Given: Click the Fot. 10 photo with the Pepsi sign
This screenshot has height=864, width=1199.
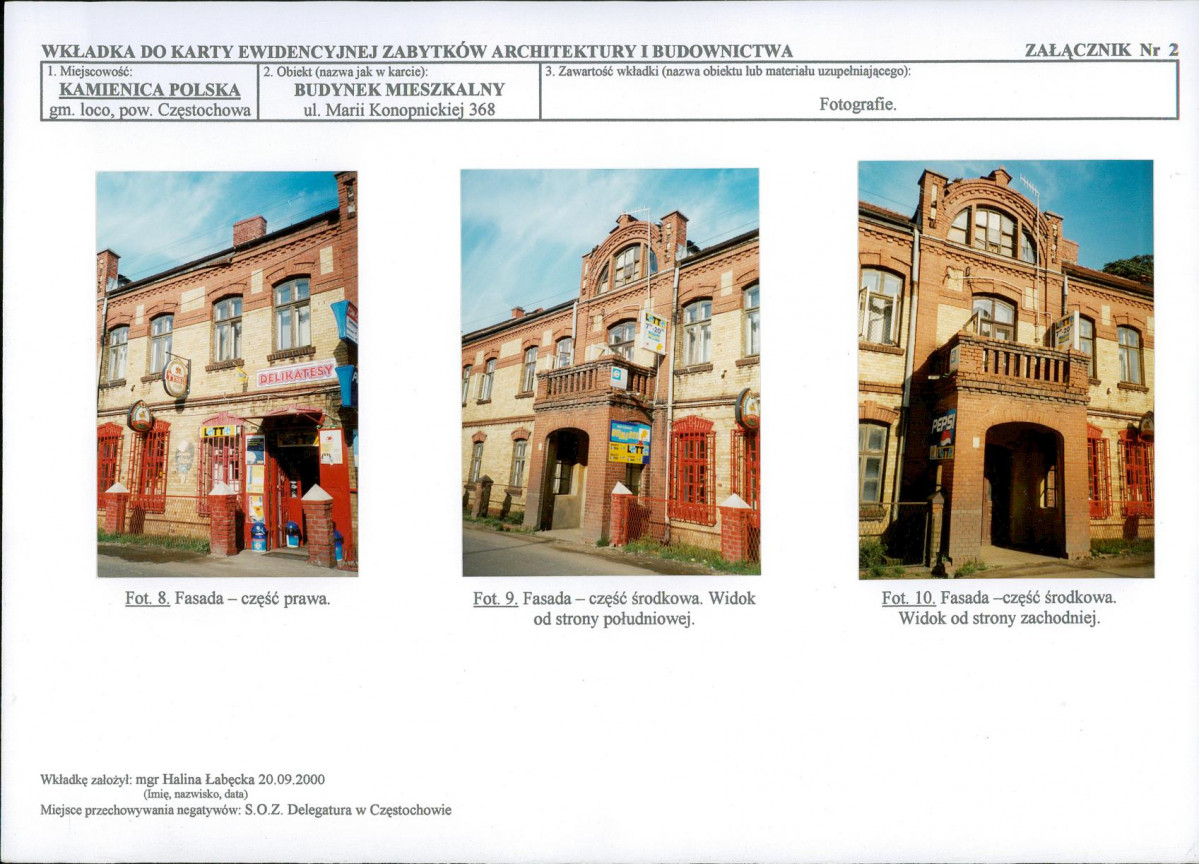Looking at the screenshot, I should (1006, 369).
